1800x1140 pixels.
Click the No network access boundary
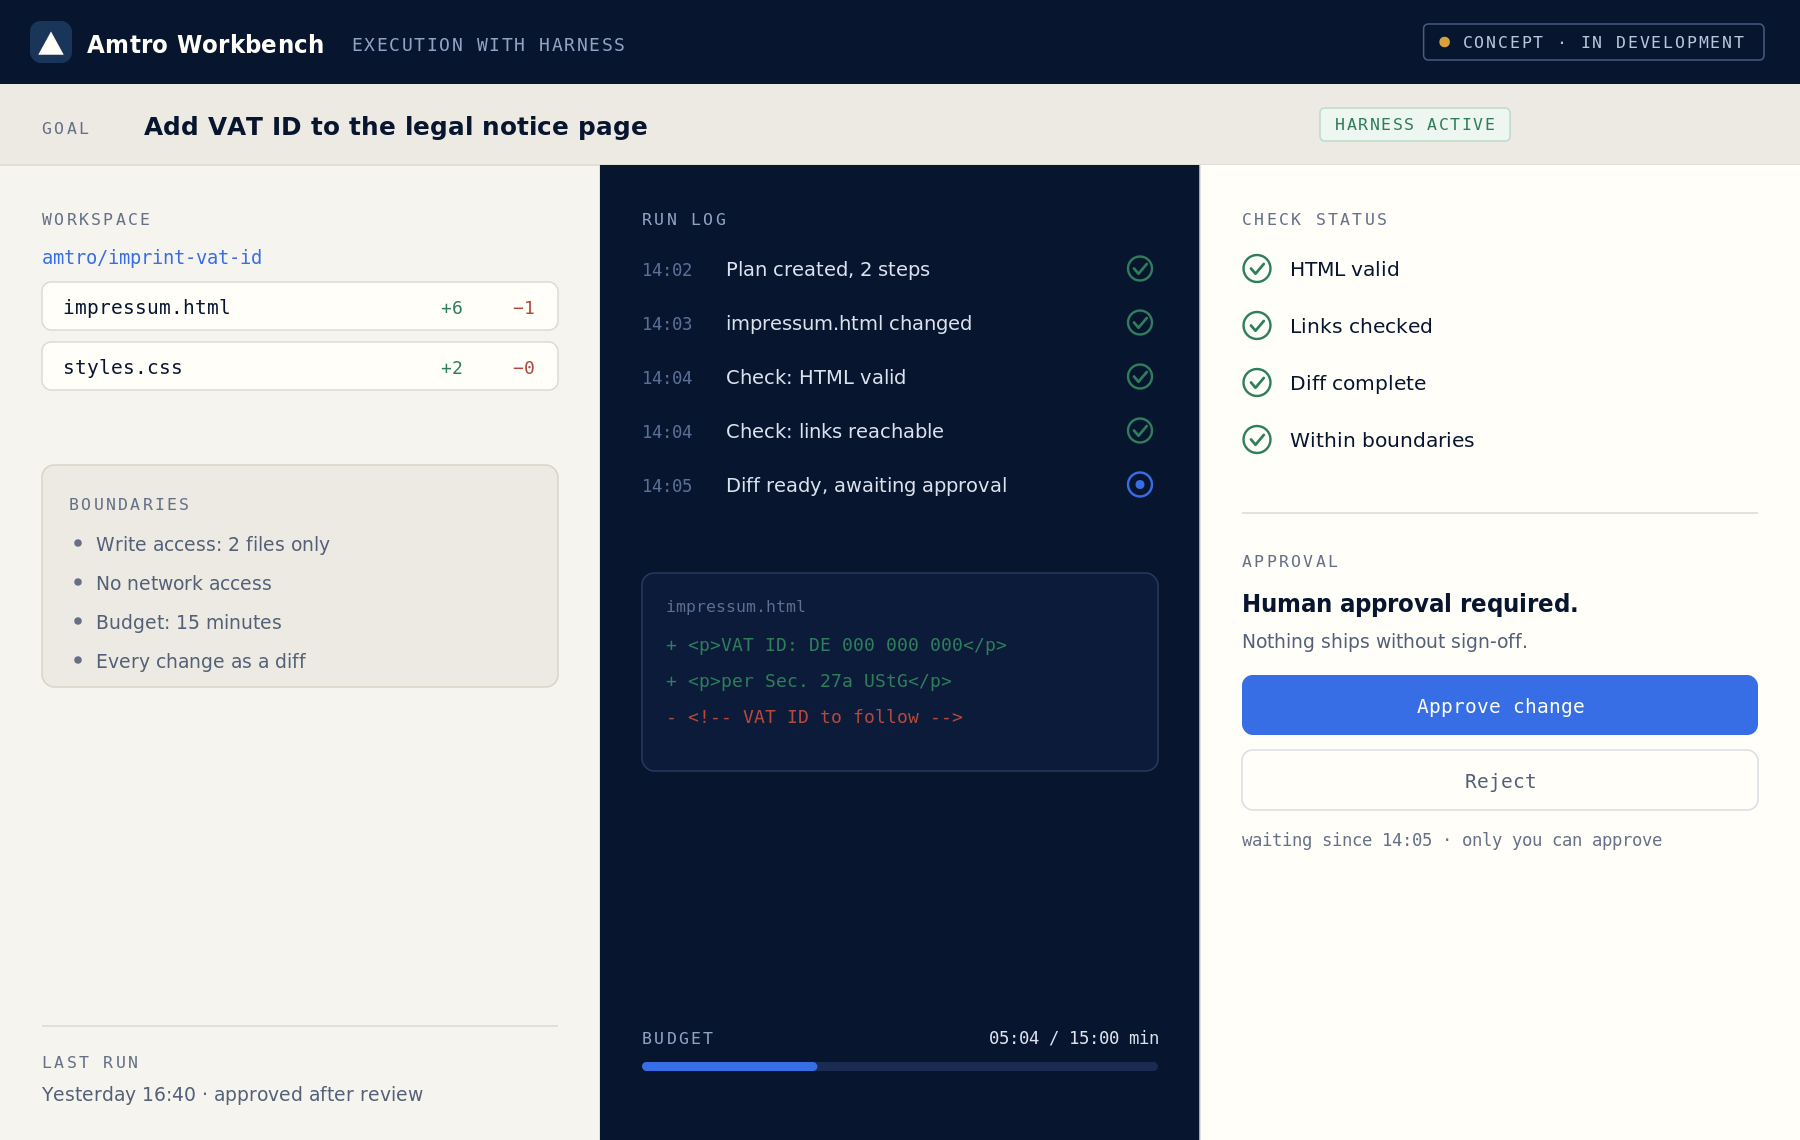tap(184, 583)
